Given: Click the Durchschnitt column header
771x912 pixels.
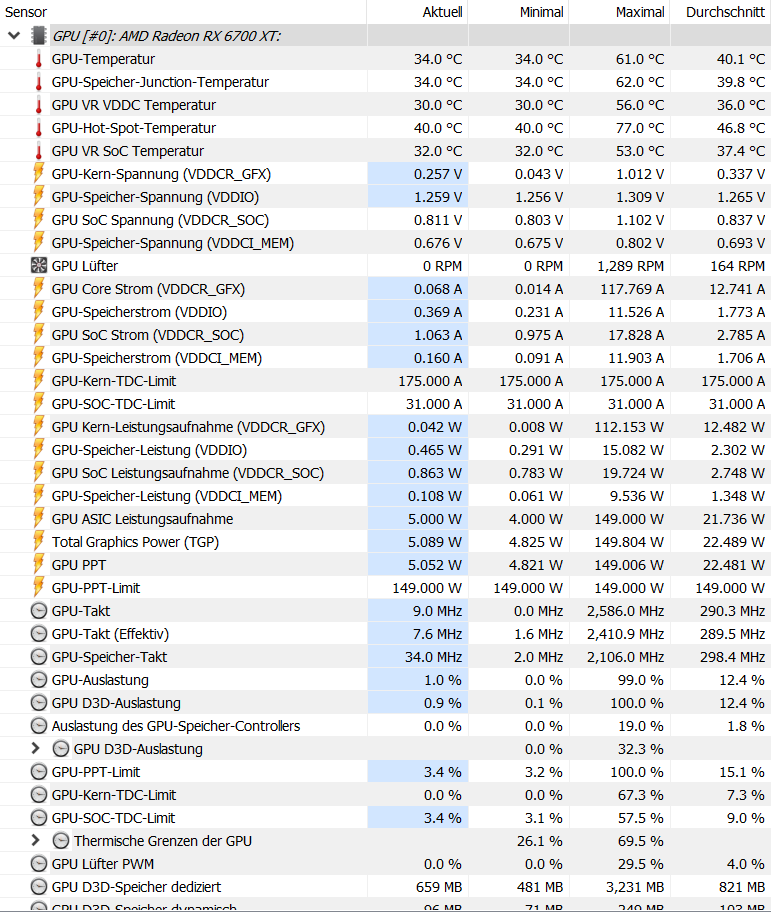Looking at the screenshot, I should tap(721, 12).
